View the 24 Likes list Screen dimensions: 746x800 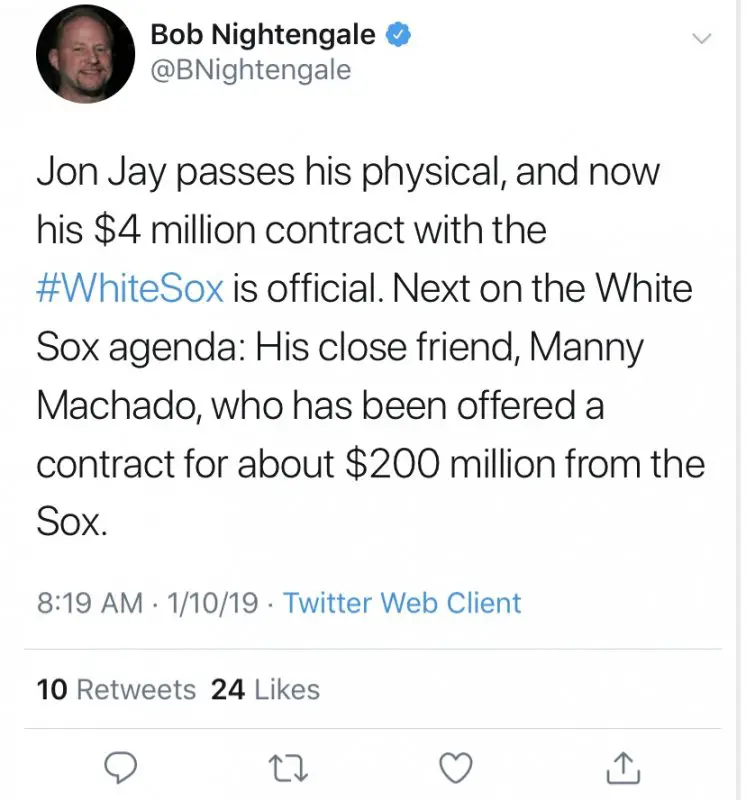265,690
